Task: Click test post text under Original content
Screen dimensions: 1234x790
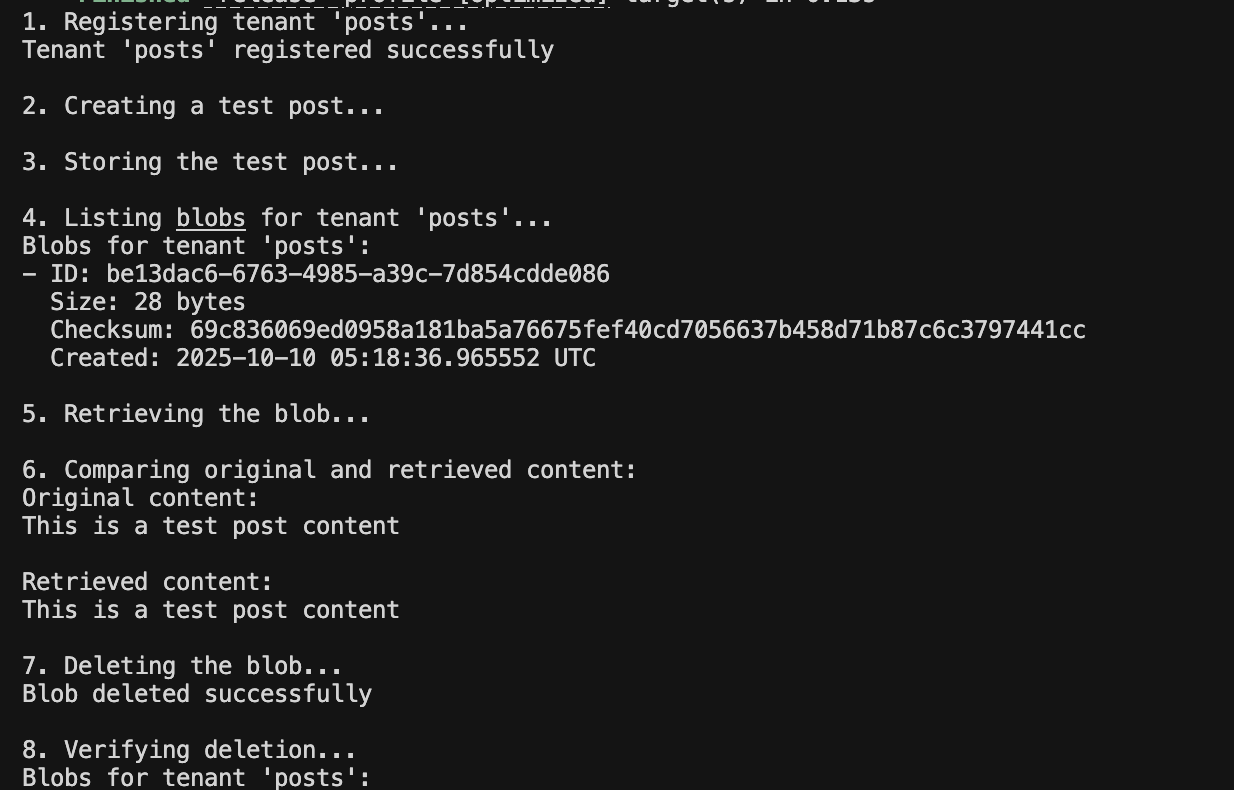Action: (210, 526)
